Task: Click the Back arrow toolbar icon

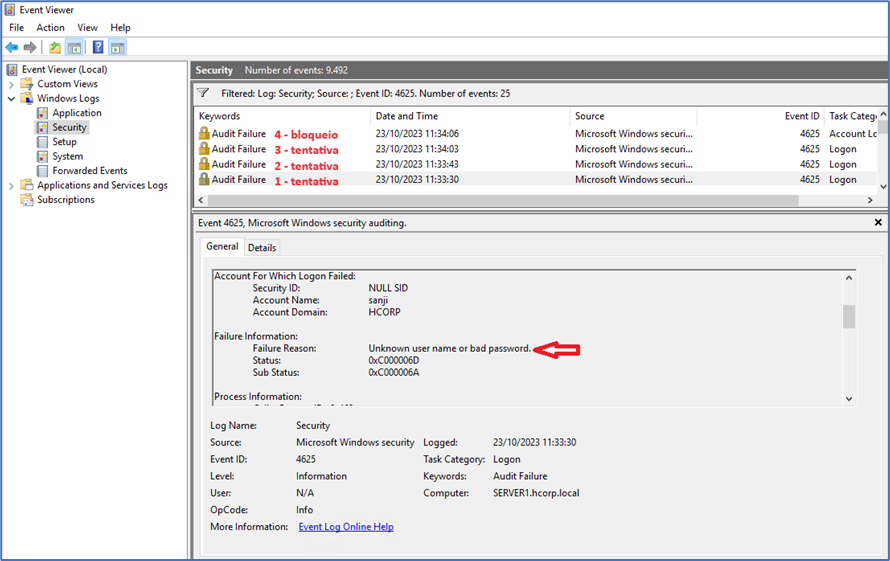Action: [x=12, y=47]
